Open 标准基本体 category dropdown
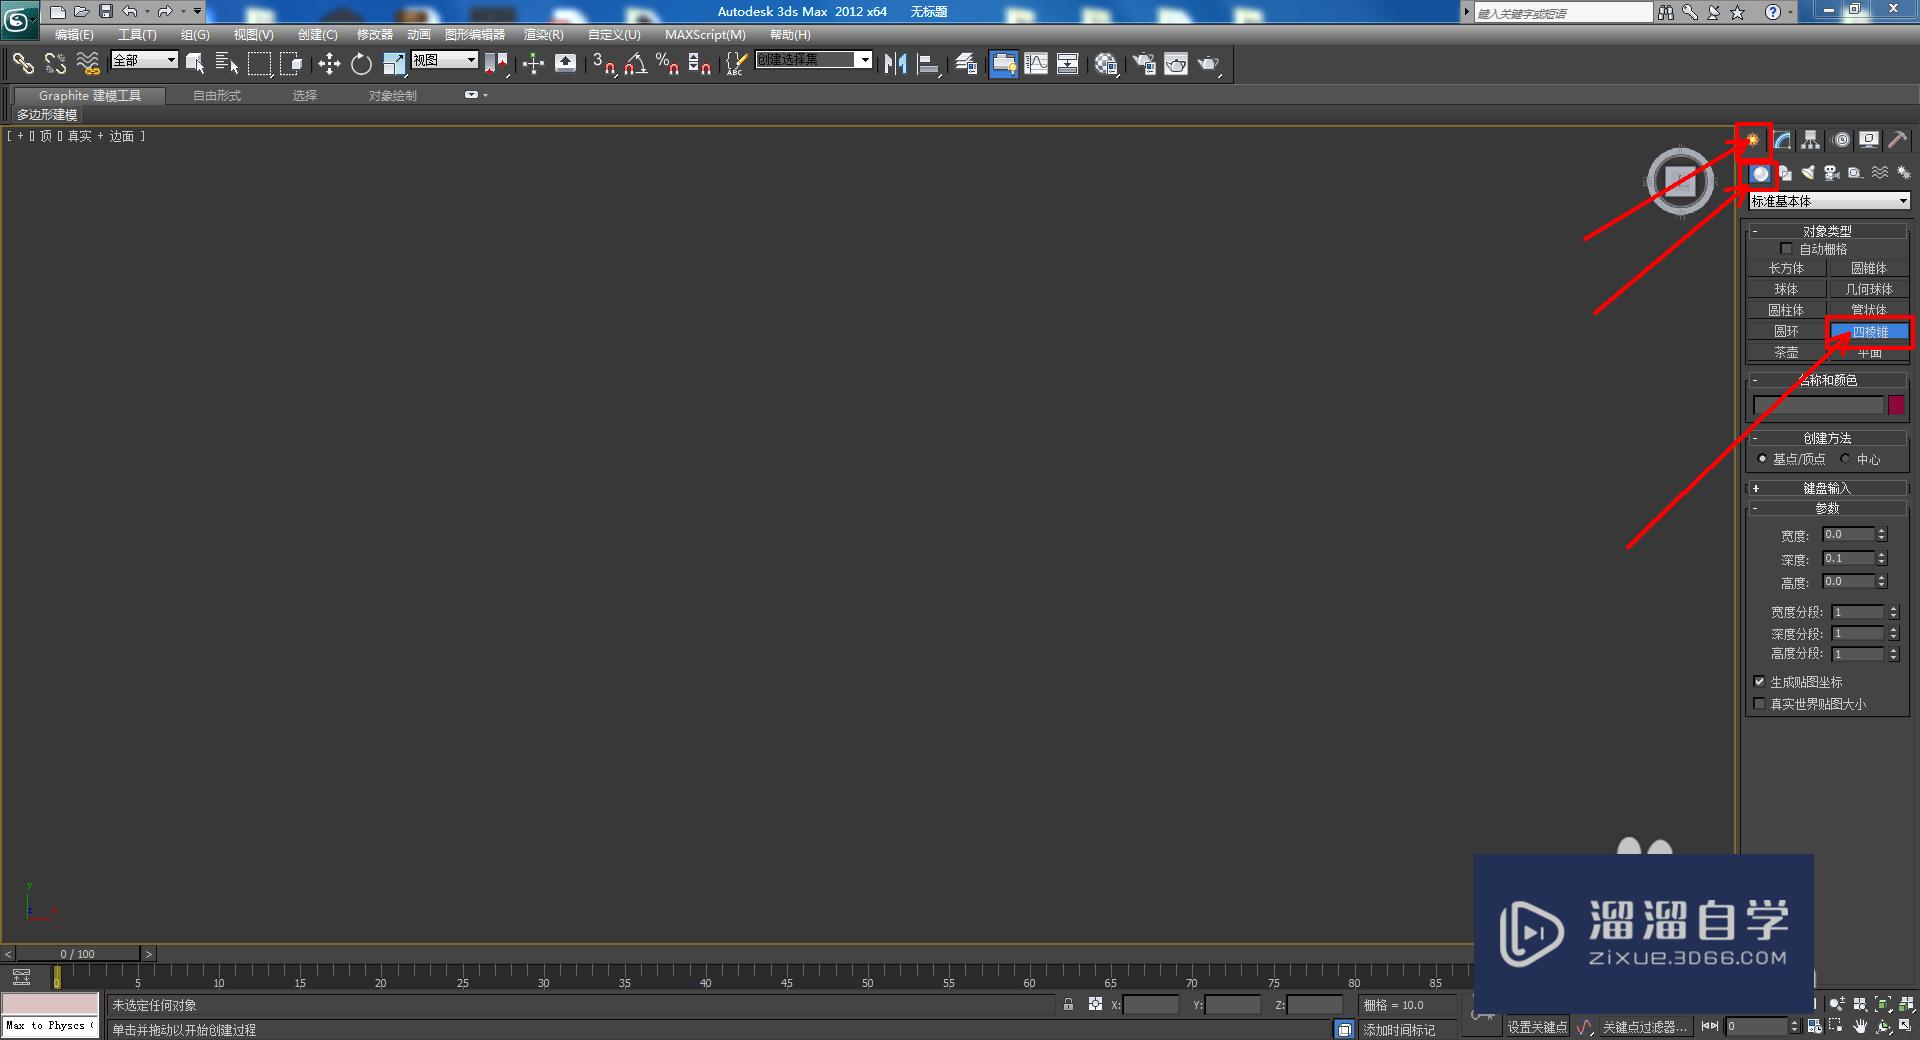This screenshot has width=1920, height=1040. 1829,201
